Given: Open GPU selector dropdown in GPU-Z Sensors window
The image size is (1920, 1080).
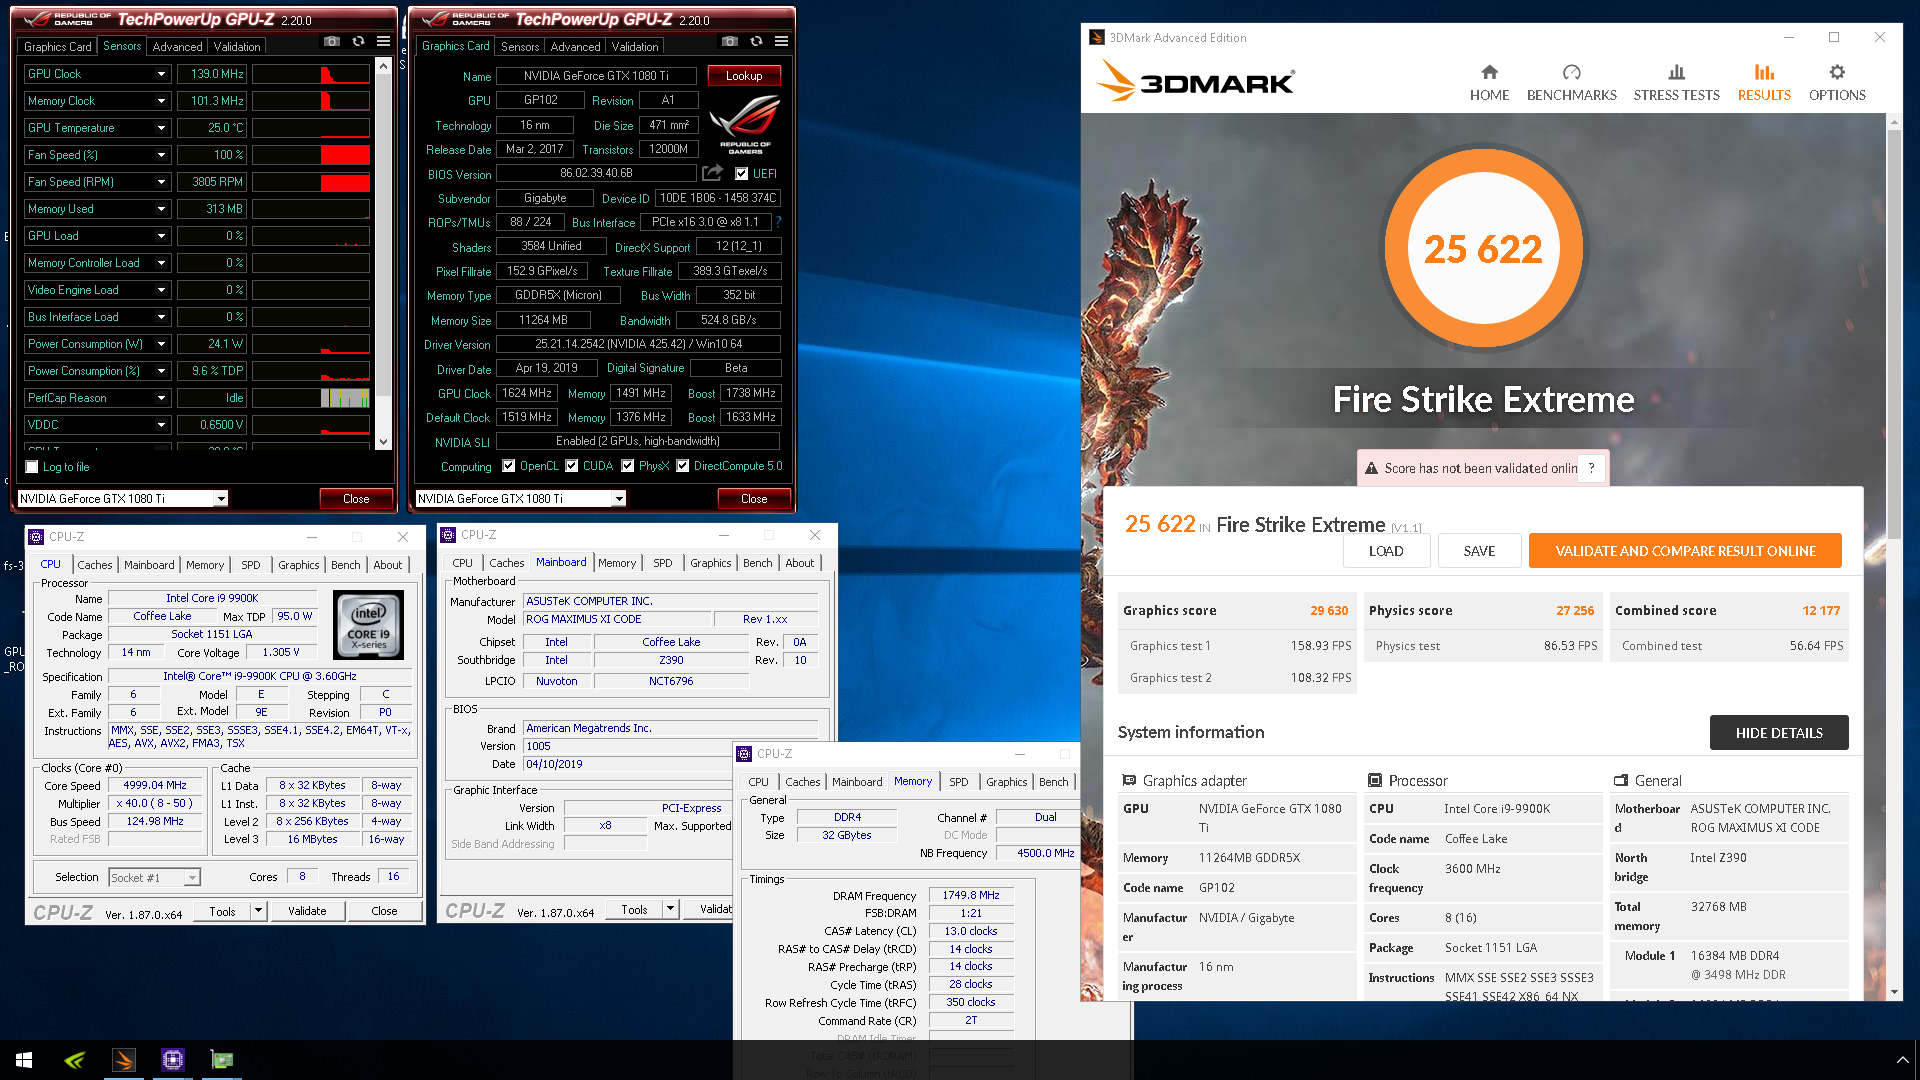Looking at the screenshot, I should click(x=221, y=498).
